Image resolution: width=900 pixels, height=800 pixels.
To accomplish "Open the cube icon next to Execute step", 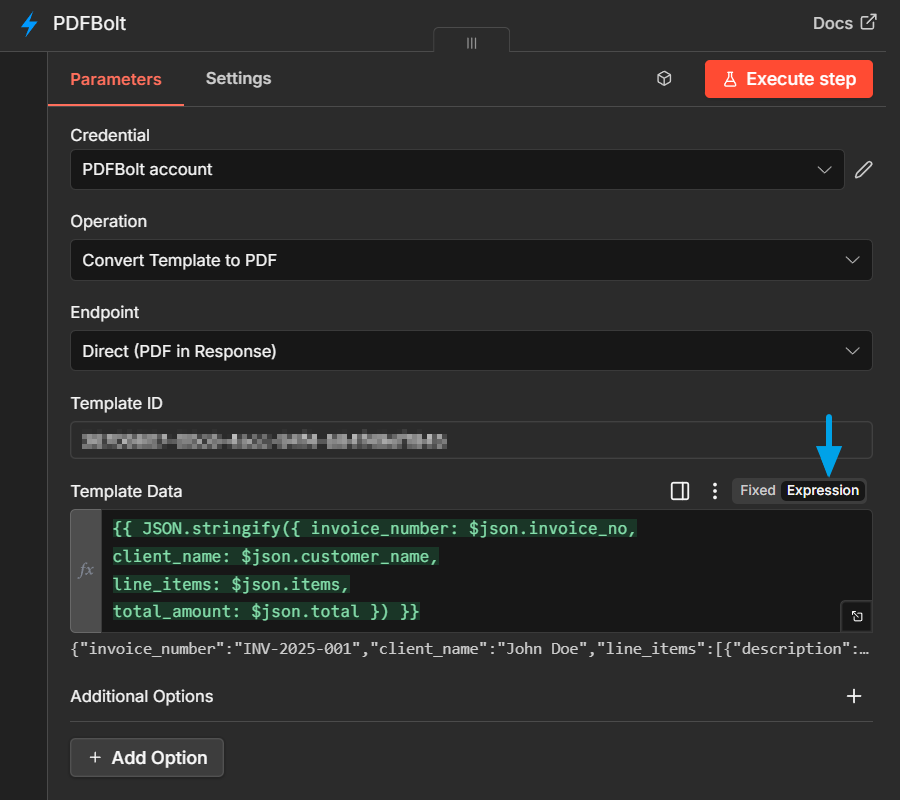I will click(664, 78).
